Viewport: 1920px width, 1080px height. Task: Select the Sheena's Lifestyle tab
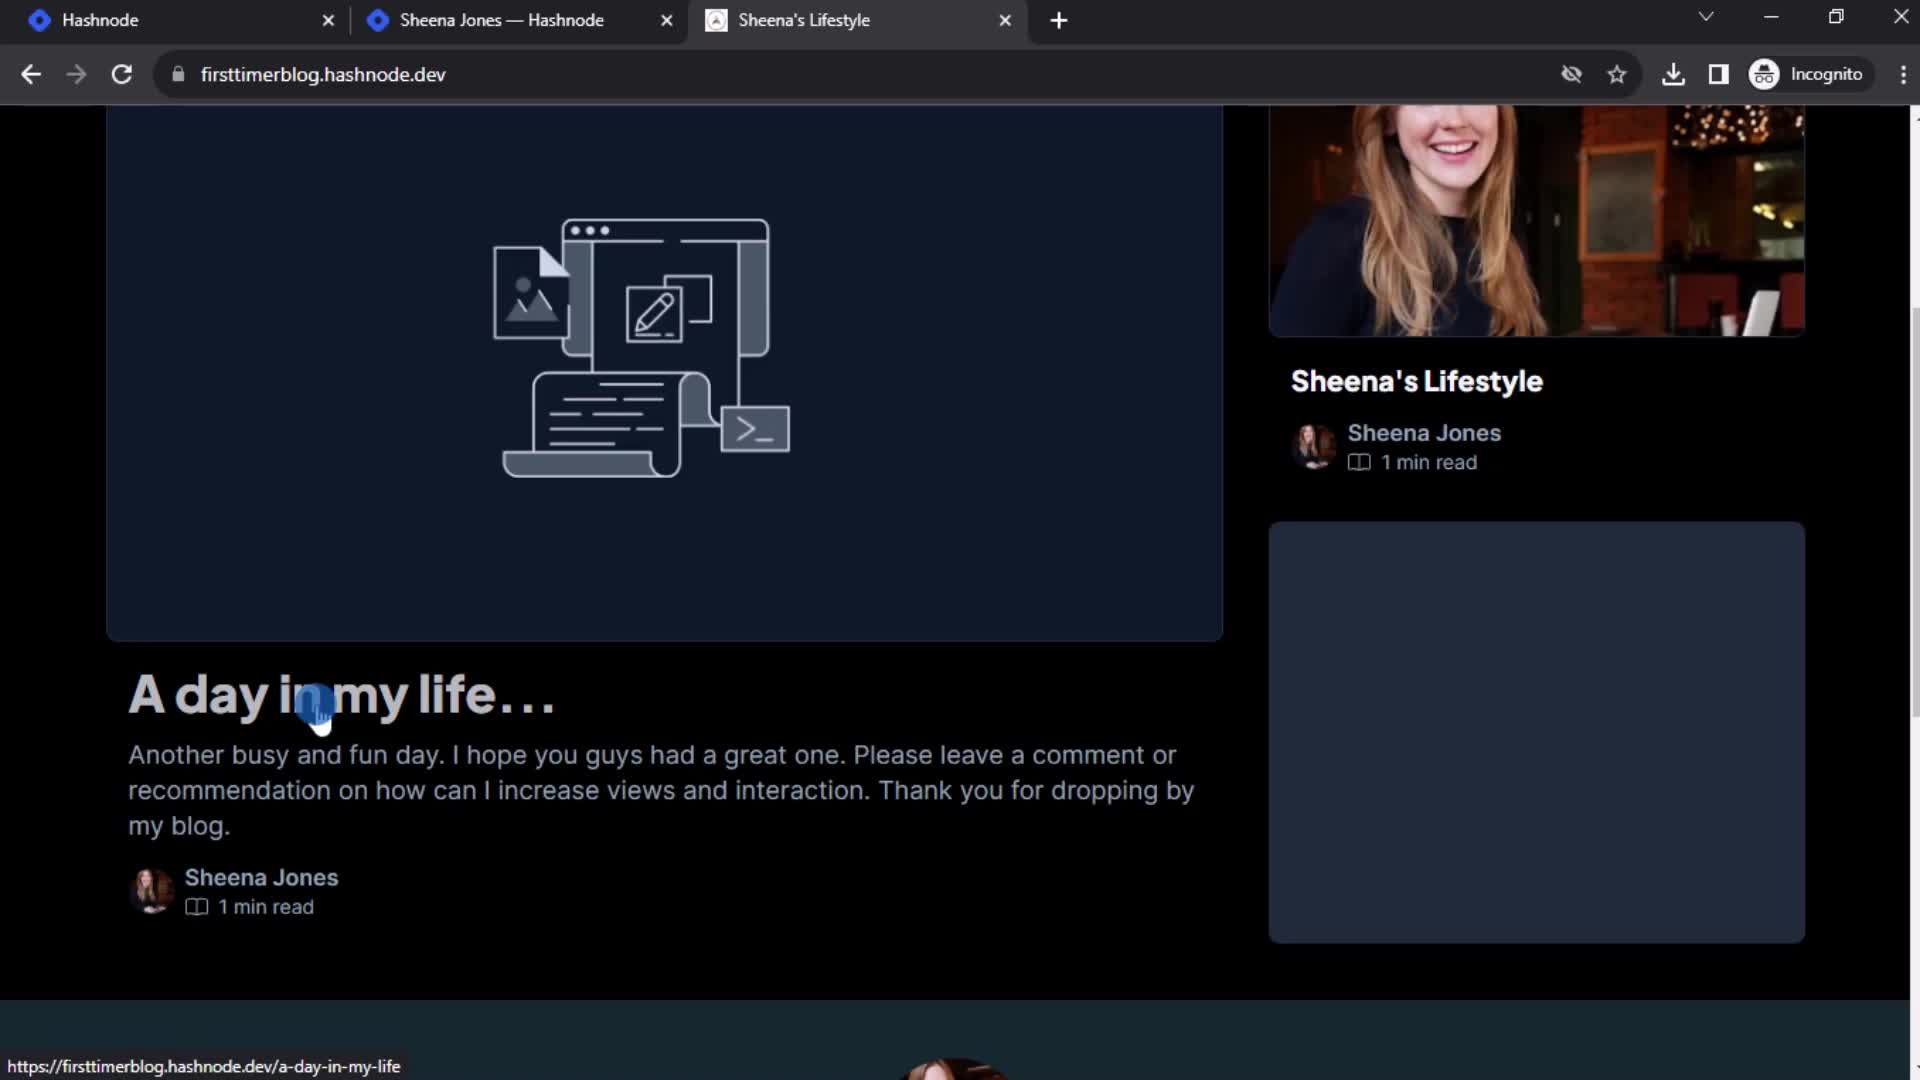point(855,20)
